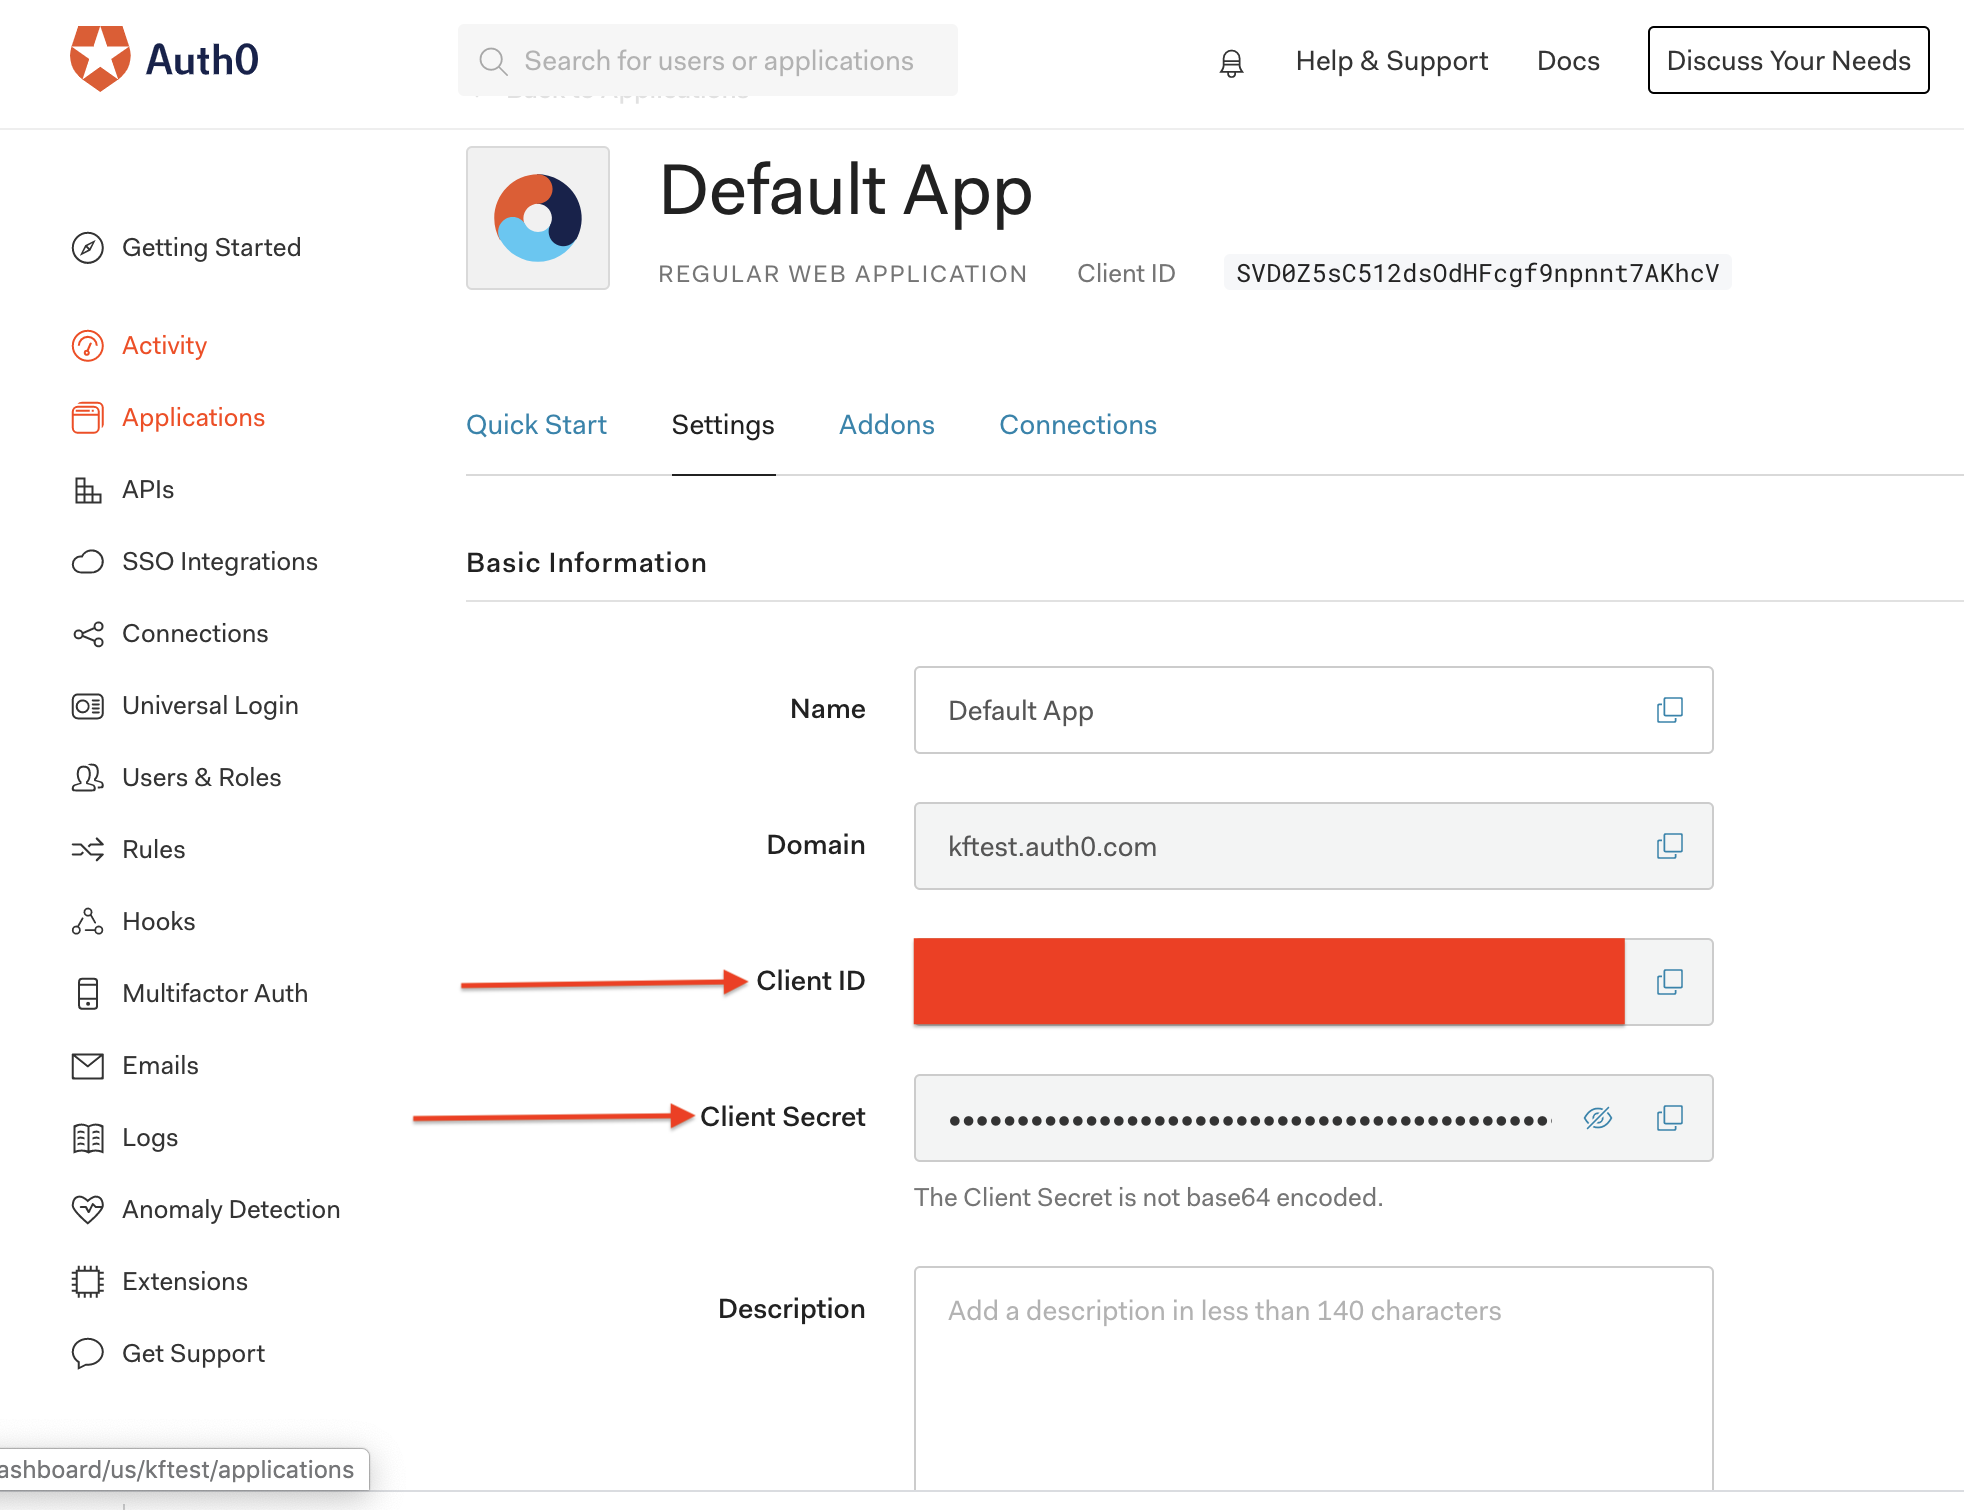The image size is (1964, 1510).
Task: Copy the Client Secret value
Action: pyautogui.click(x=1668, y=1118)
